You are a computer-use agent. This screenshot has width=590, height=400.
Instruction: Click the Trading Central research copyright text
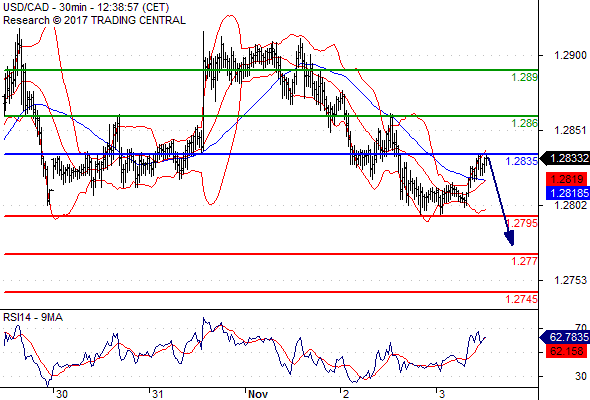click(94, 20)
